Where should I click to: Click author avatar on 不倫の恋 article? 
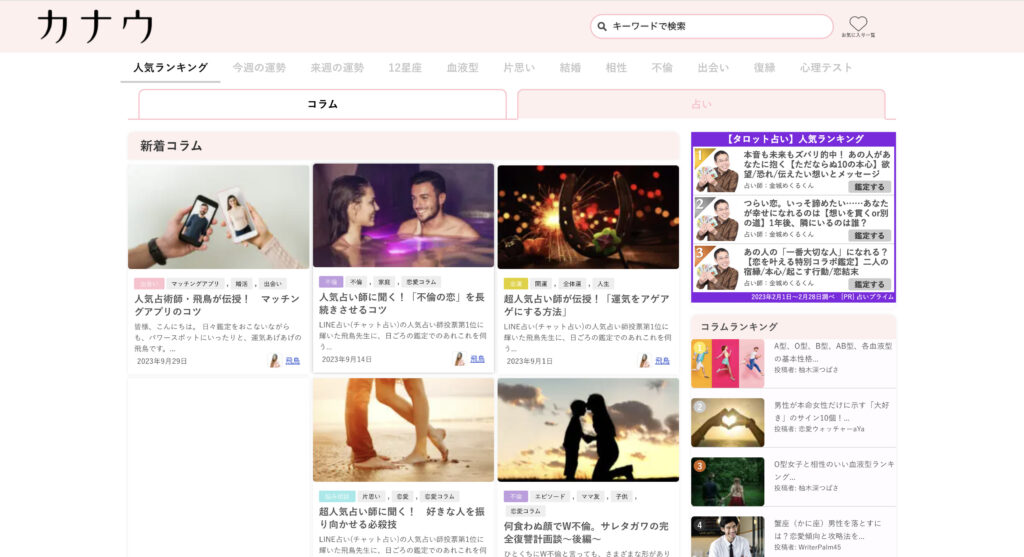pos(460,359)
